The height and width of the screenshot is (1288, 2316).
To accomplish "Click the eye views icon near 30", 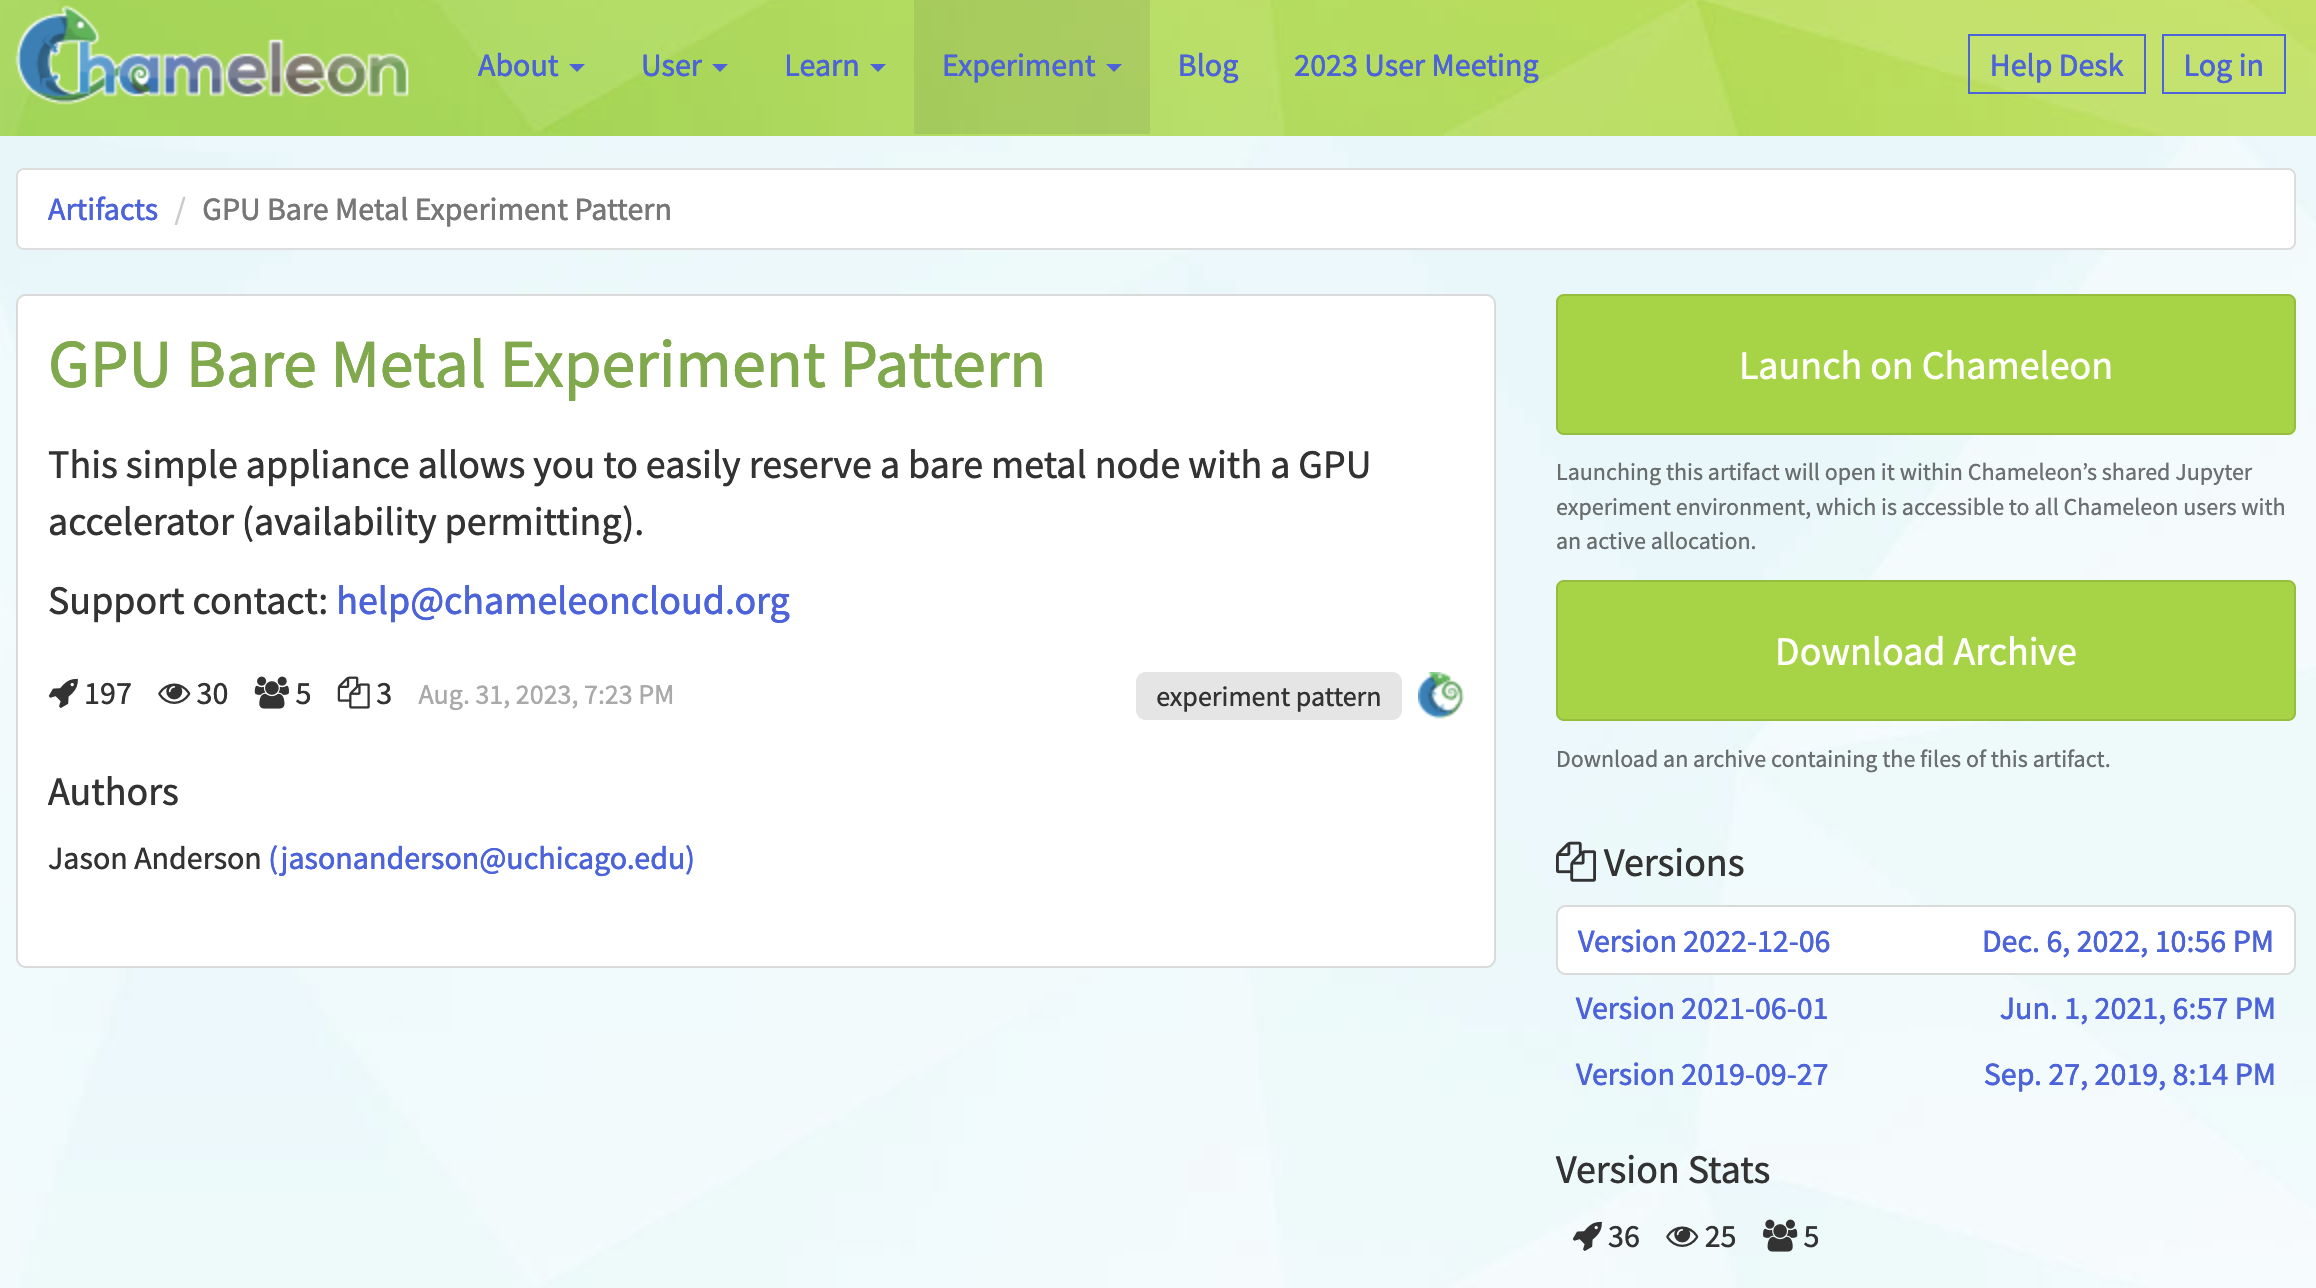I will [174, 693].
